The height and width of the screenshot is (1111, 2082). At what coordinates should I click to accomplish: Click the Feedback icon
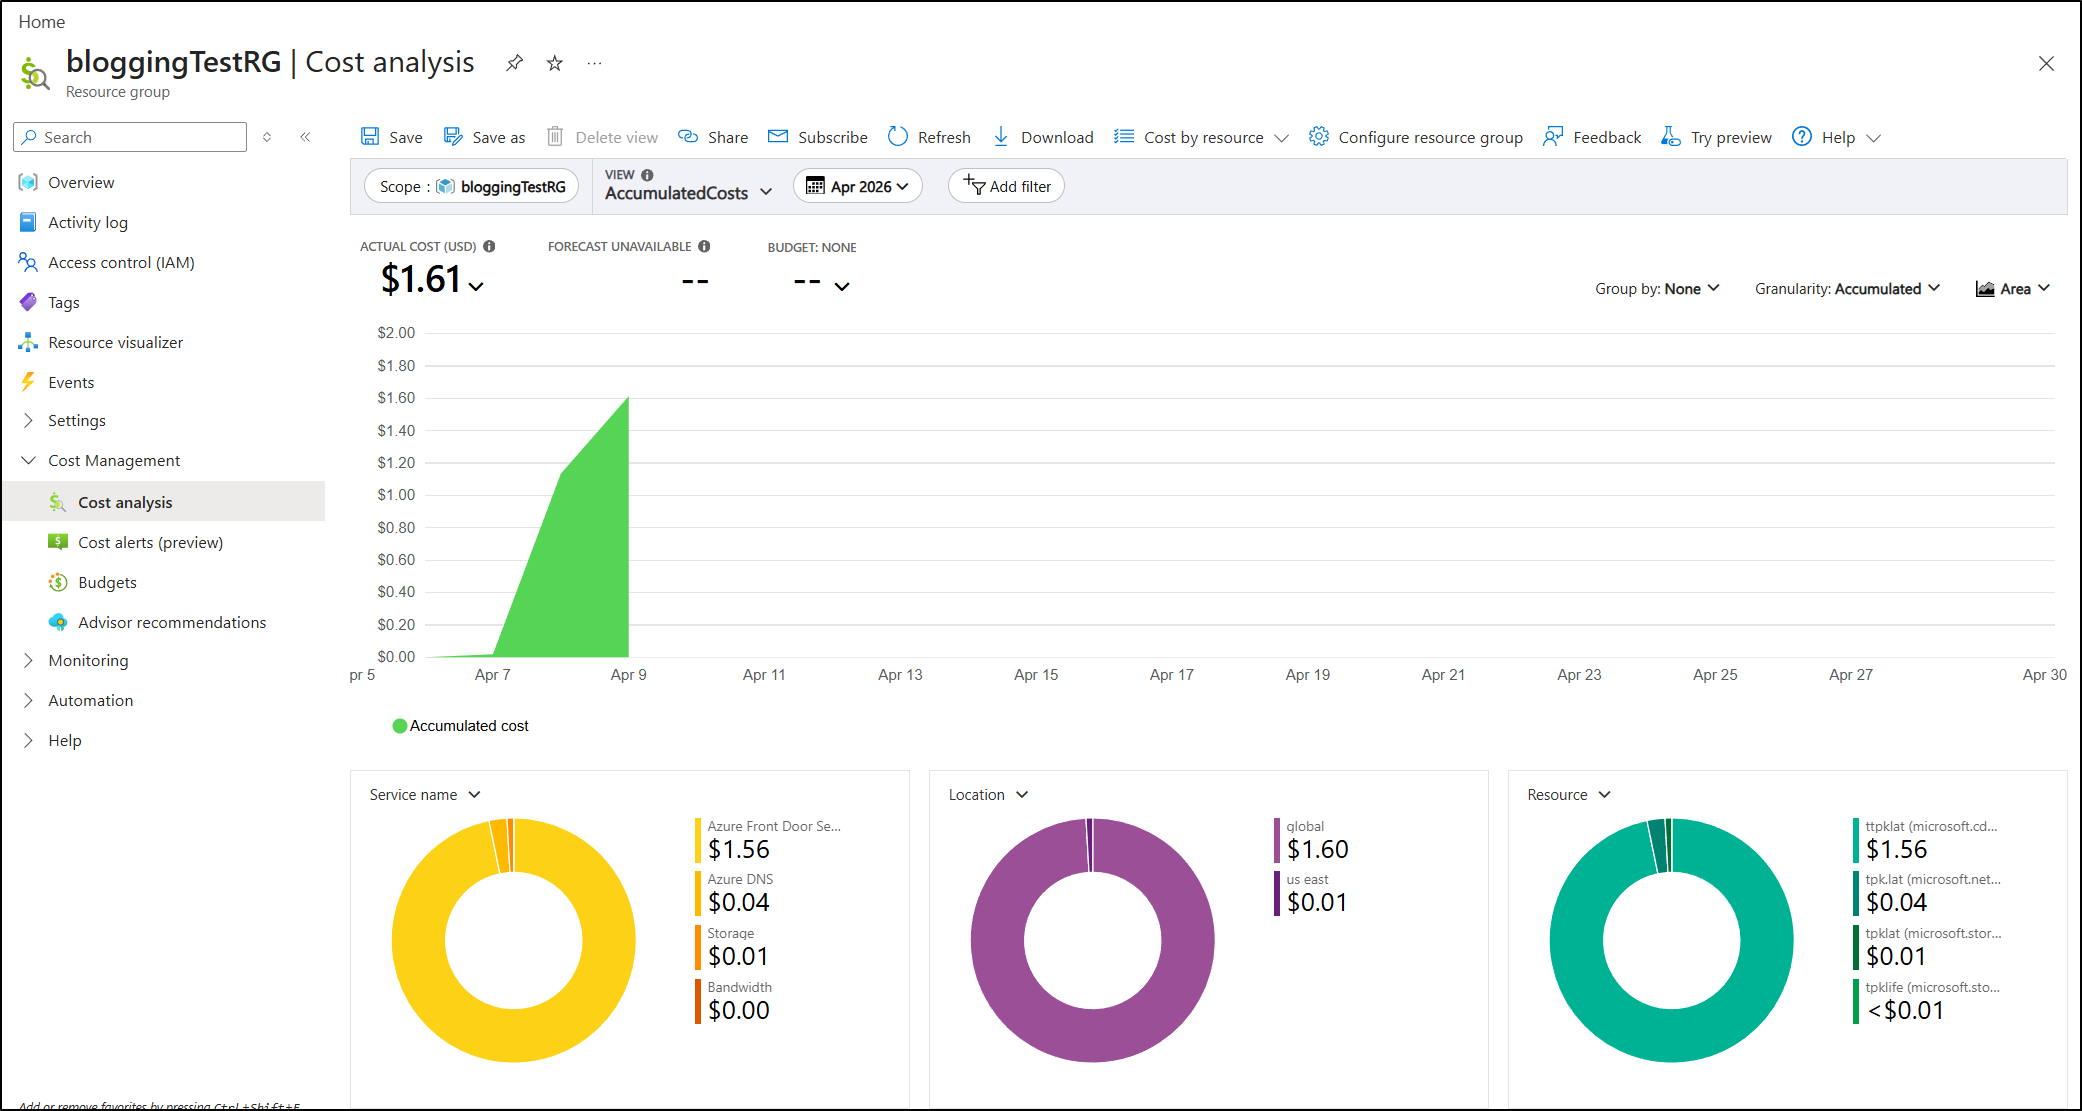[x=1553, y=137]
